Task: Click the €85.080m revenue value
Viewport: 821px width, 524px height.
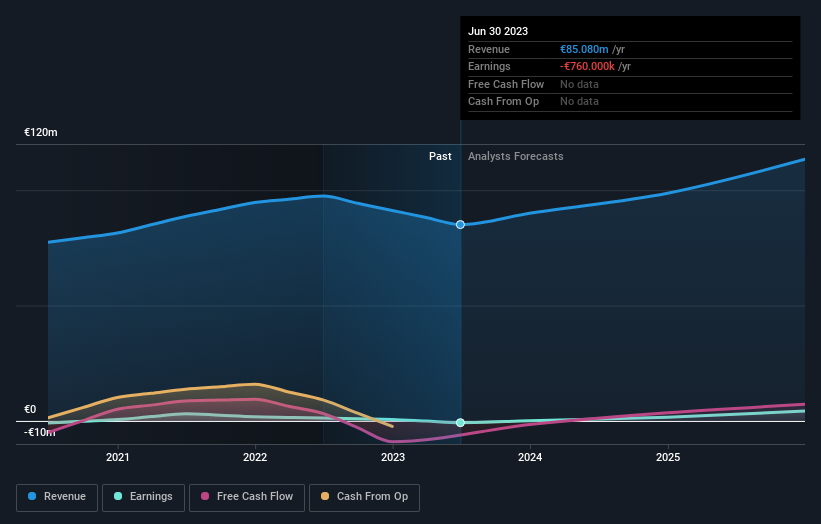Action: (x=584, y=49)
